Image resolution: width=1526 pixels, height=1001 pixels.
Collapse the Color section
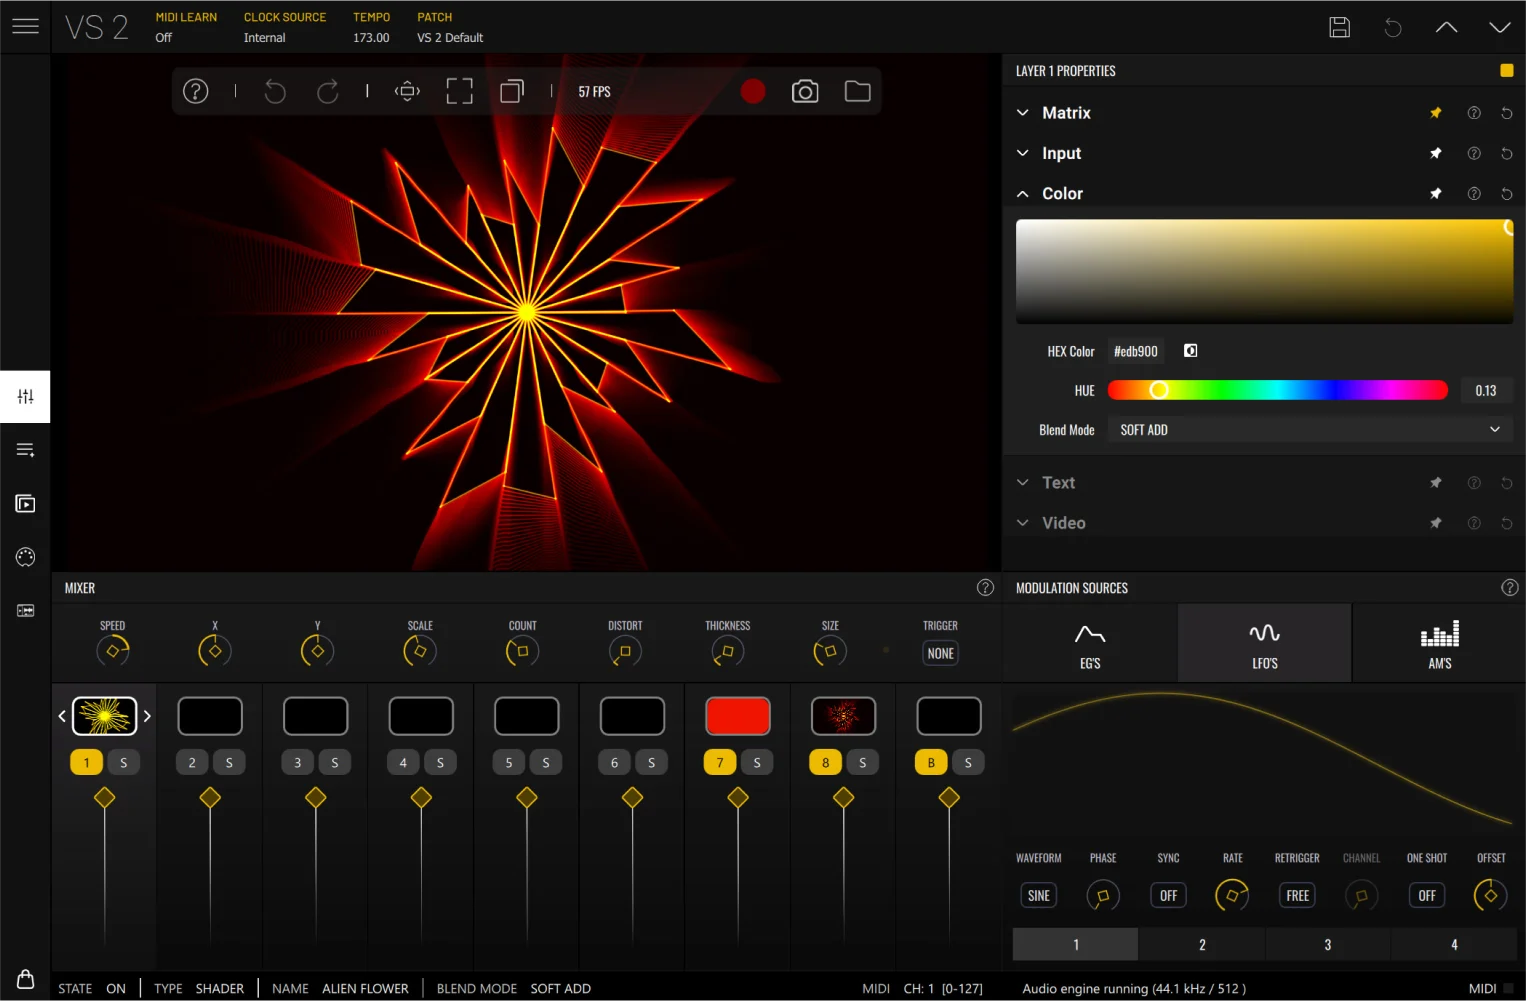pyautogui.click(x=1022, y=193)
